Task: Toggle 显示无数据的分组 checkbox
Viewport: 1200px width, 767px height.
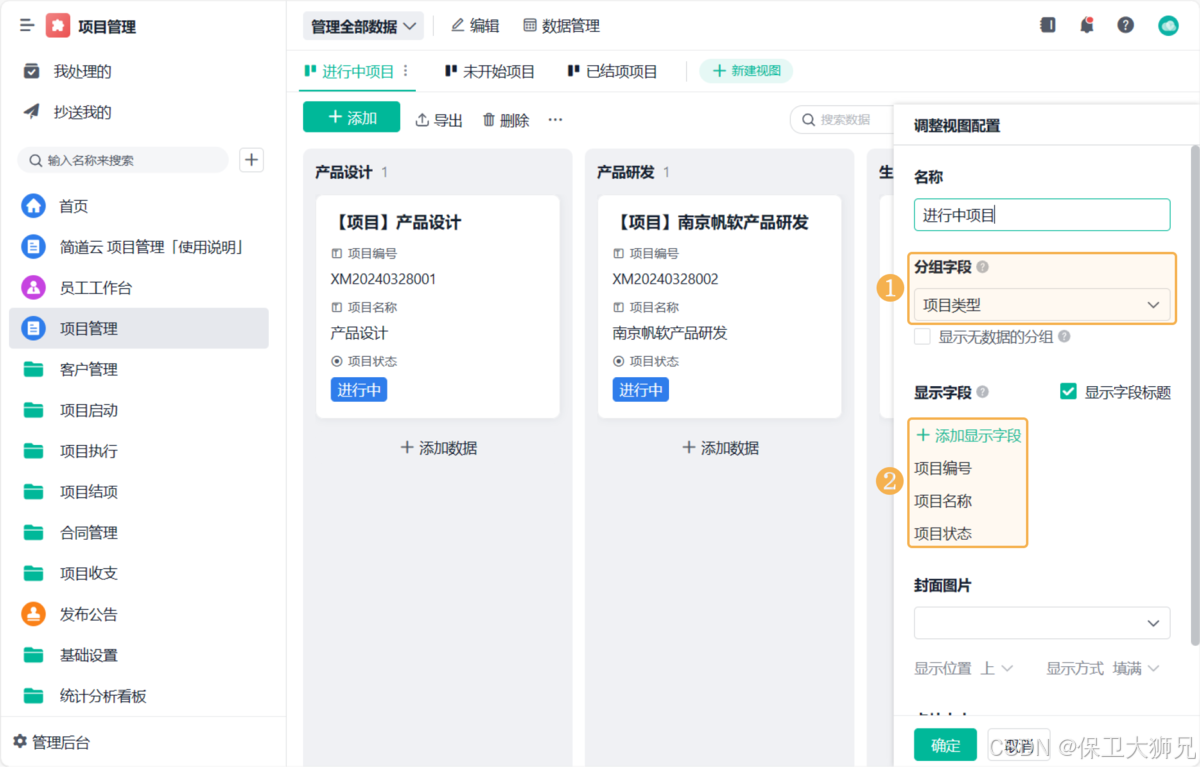Action: click(x=922, y=337)
